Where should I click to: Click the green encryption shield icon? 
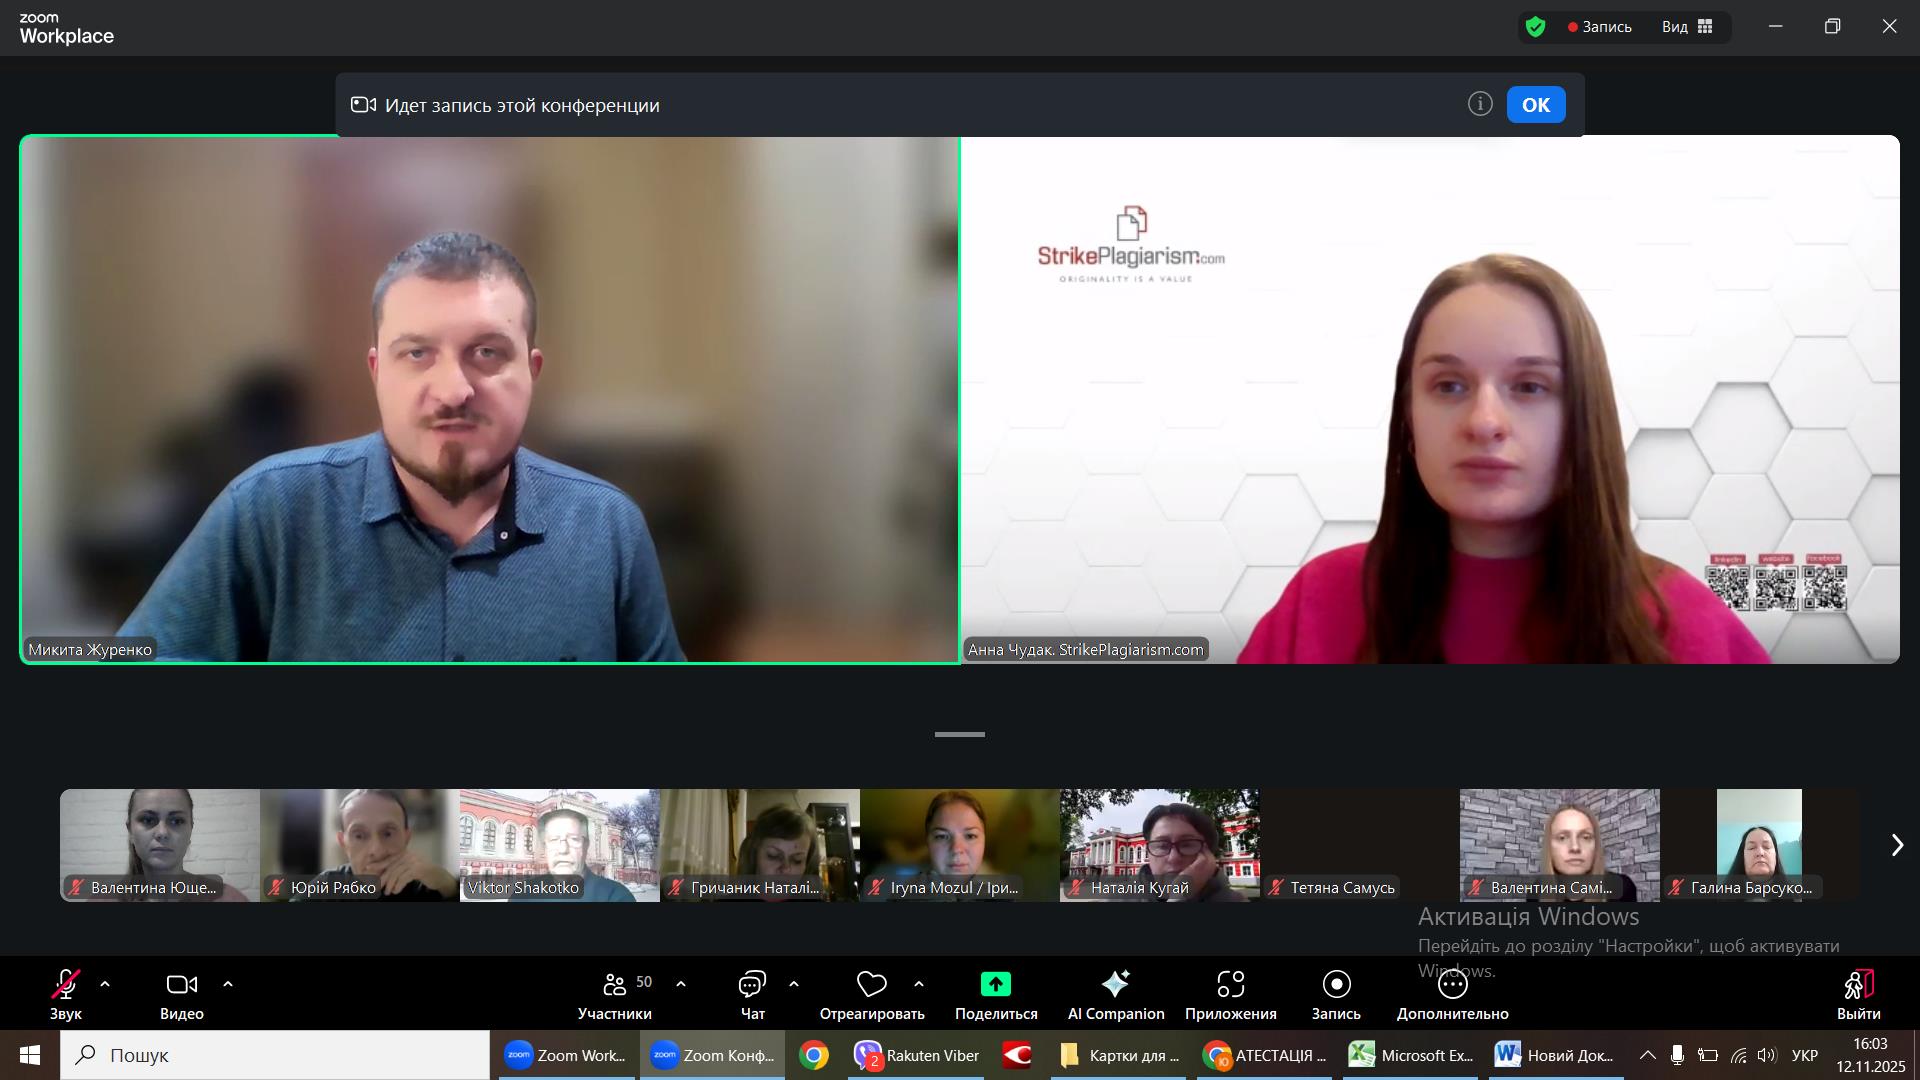pos(1536,27)
